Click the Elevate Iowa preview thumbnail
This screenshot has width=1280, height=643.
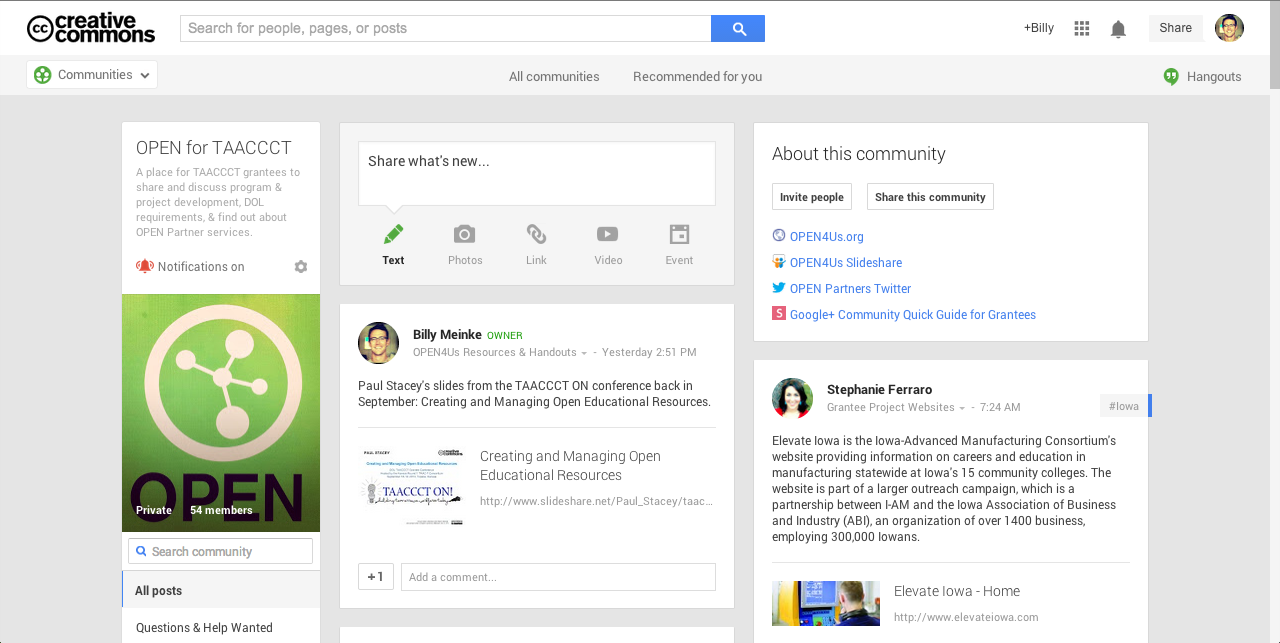826,603
